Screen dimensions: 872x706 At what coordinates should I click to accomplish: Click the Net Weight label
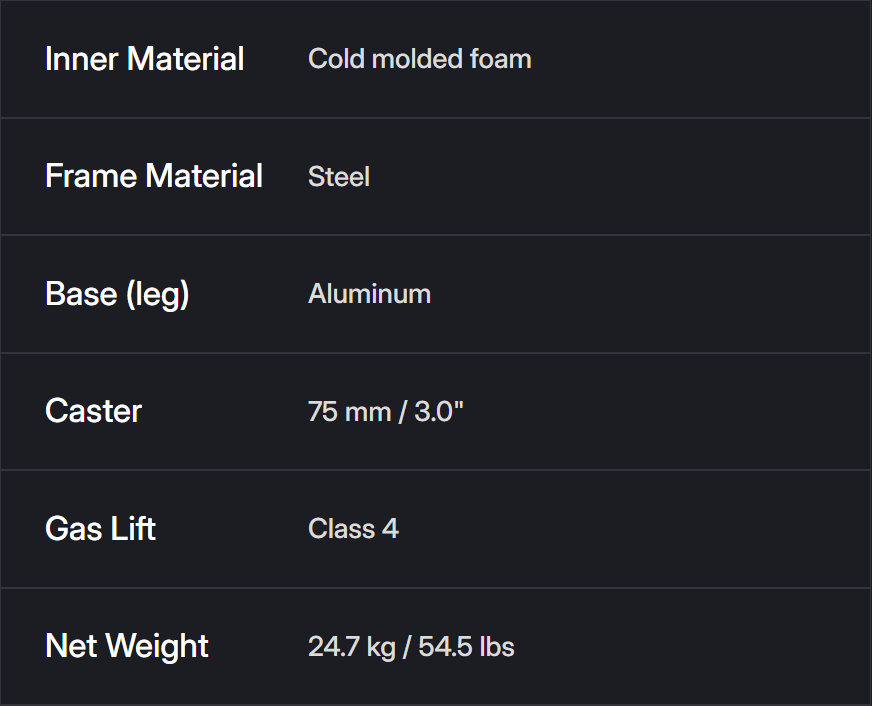point(127,646)
